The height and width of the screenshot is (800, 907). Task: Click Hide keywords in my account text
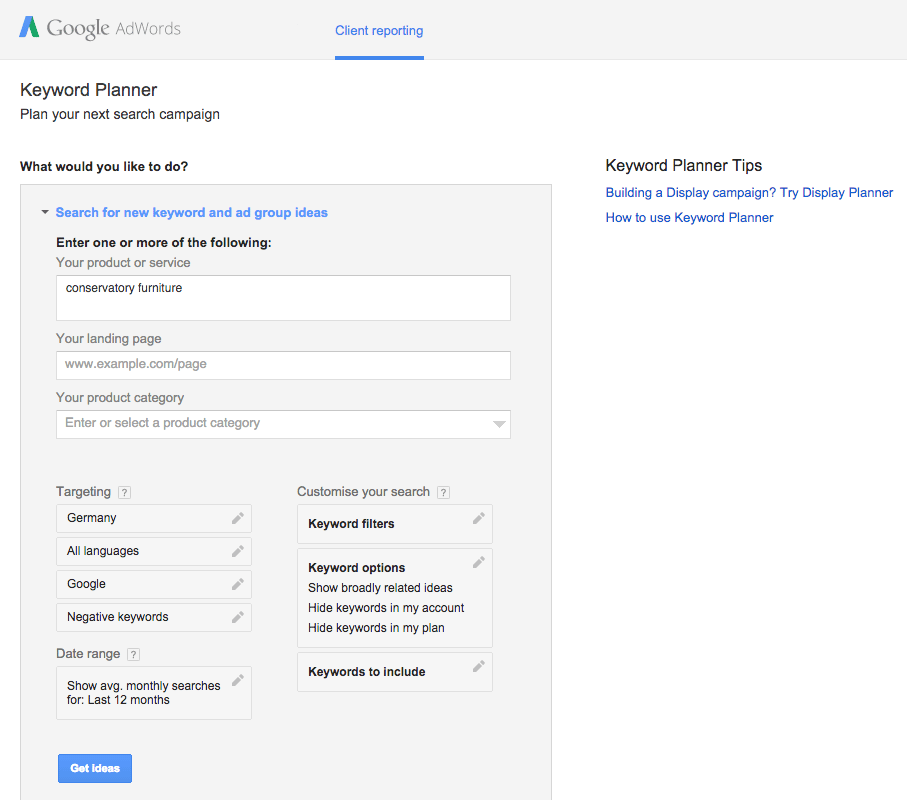tap(386, 608)
